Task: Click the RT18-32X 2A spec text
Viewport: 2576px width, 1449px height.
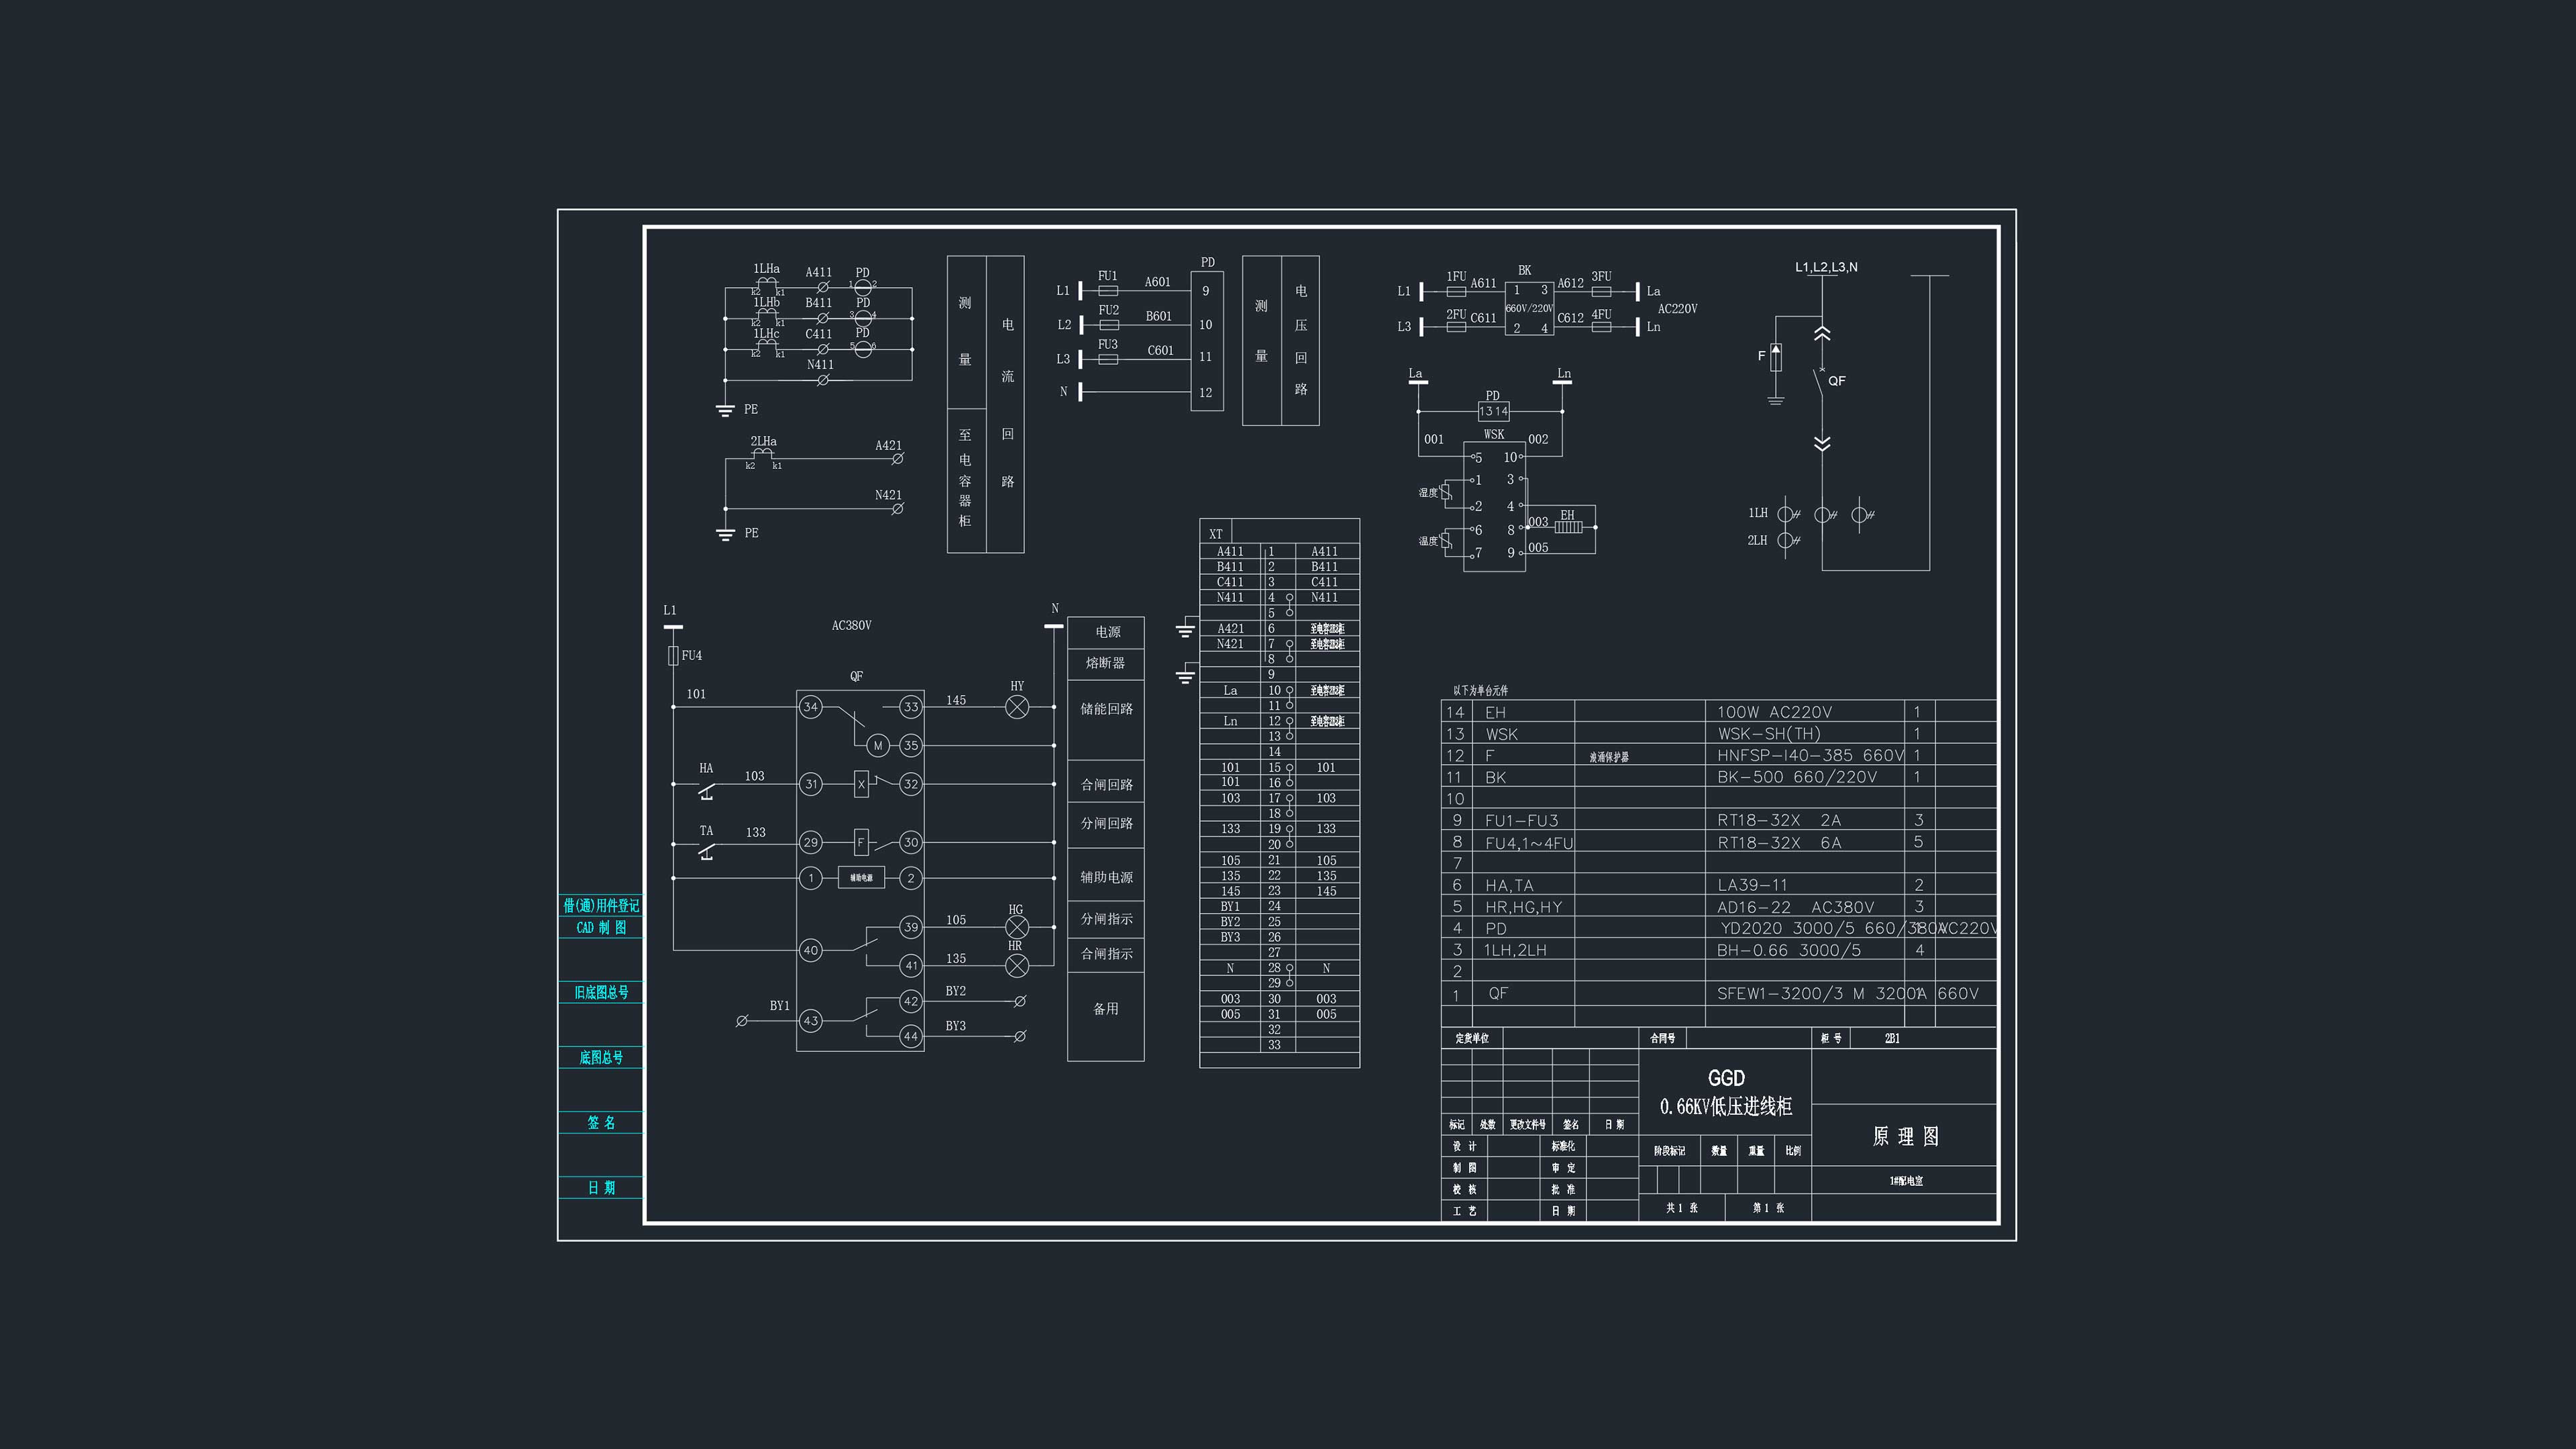Action: pos(1779,820)
